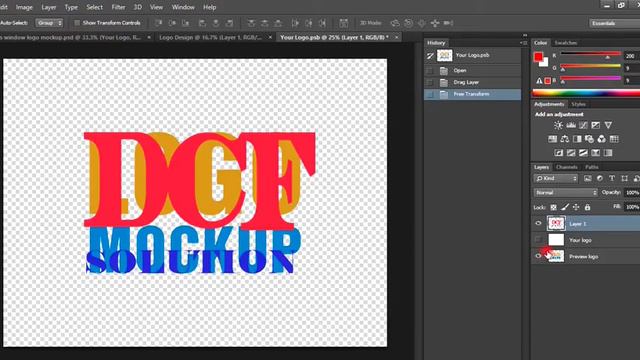Filter layers by shape layers icon
This screenshot has height=360, width=640.
(x=624, y=178)
